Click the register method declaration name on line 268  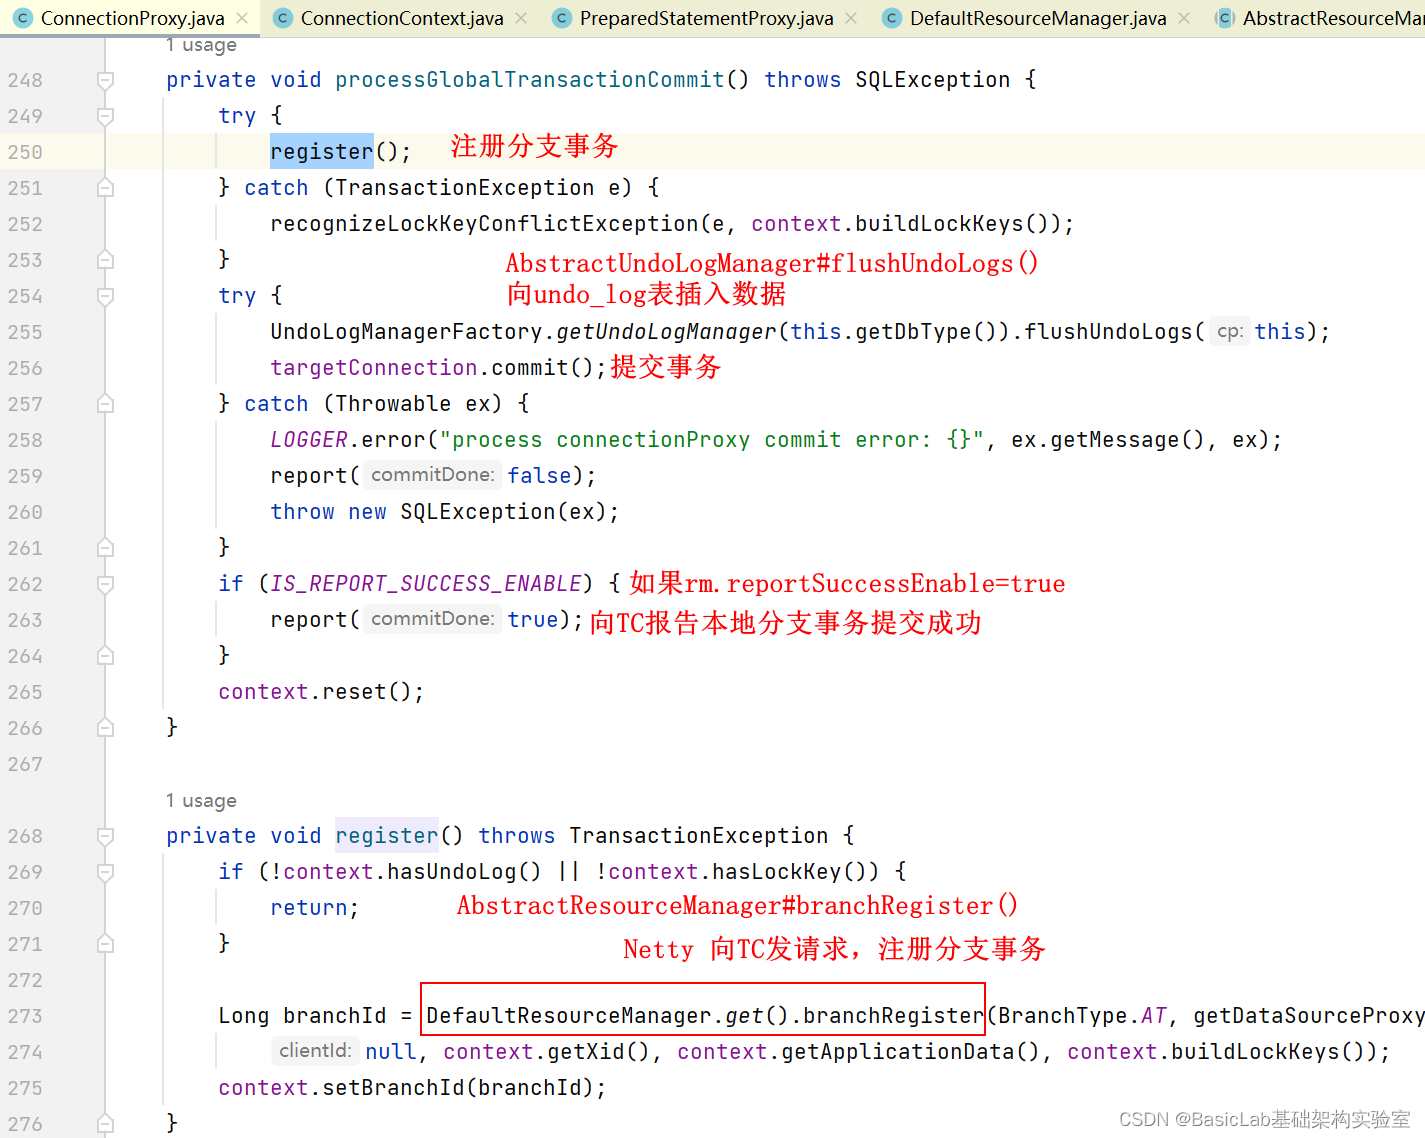[387, 836]
